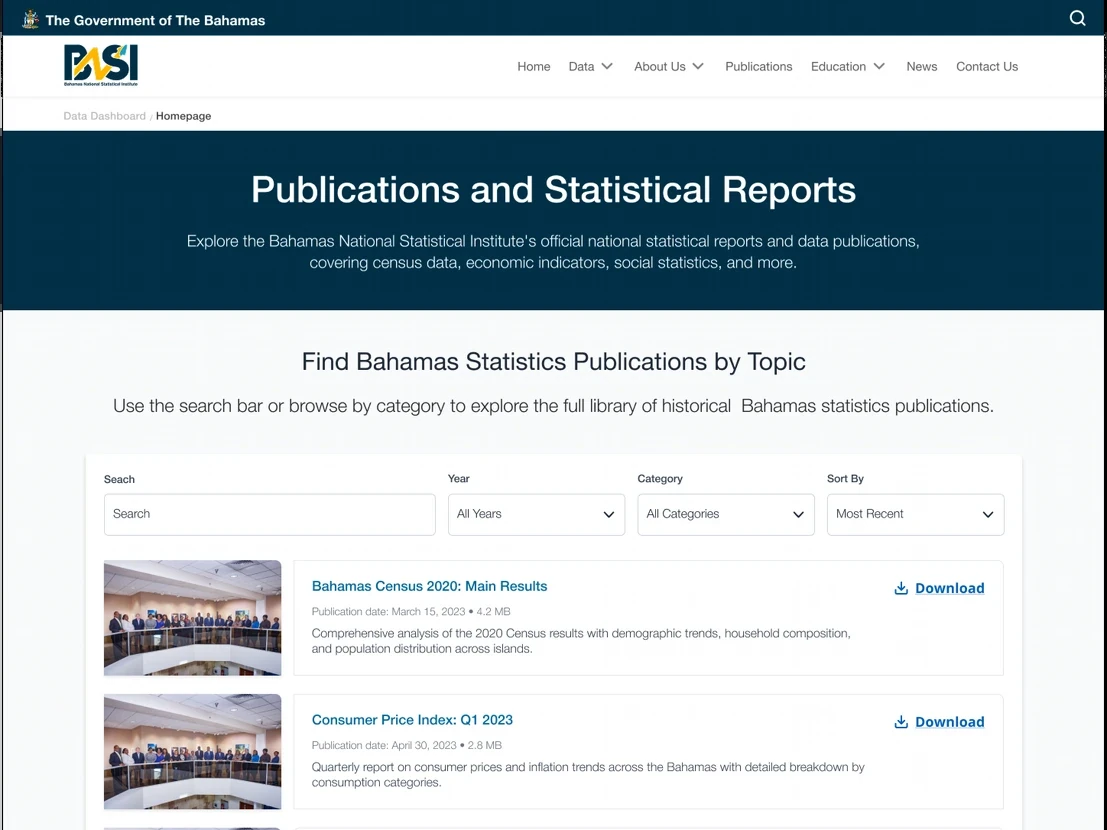
Task: Open Contact Us in navigation
Action: 987,66
